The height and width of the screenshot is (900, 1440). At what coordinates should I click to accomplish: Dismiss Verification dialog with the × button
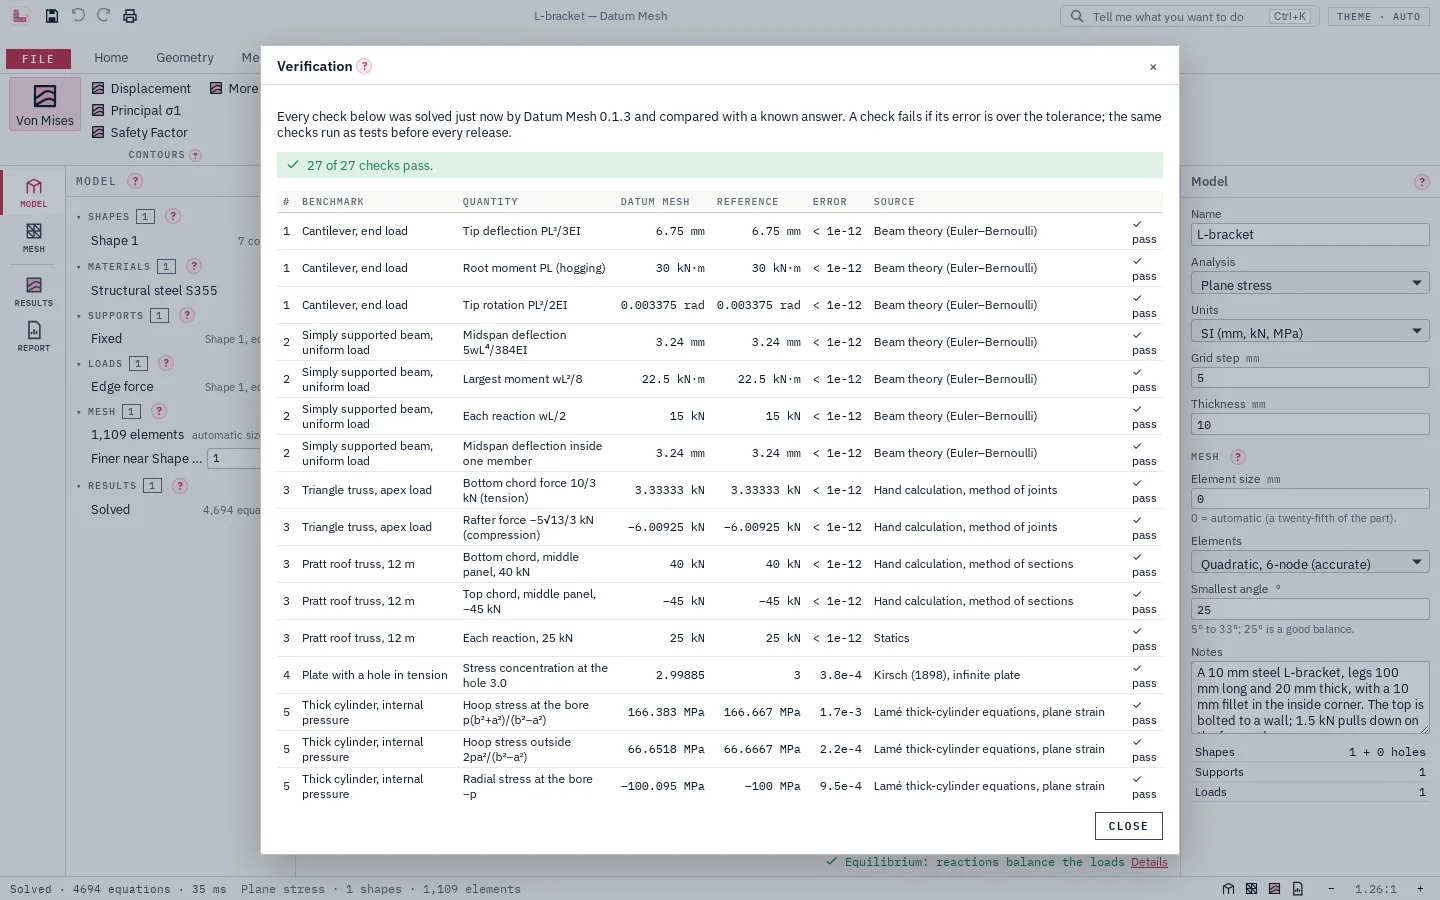pyautogui.click(x=1153, y=67)
